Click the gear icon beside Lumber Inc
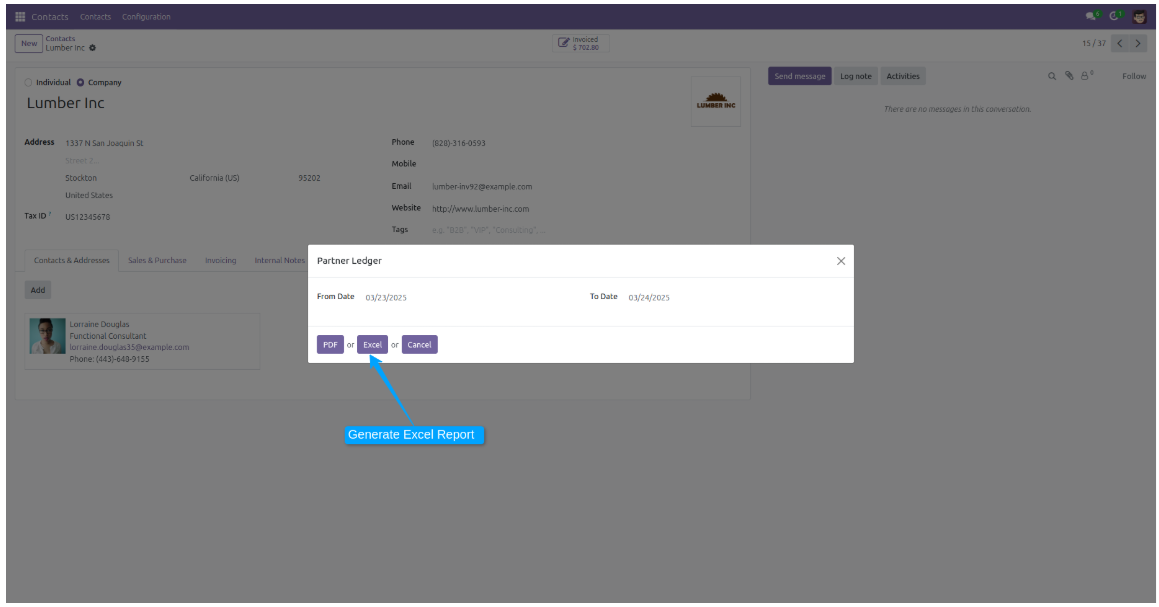 tap(93, 48)
